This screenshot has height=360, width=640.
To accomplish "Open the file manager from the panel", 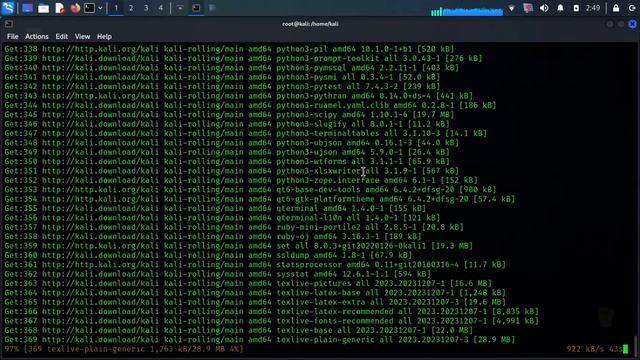I will point(43,8).
